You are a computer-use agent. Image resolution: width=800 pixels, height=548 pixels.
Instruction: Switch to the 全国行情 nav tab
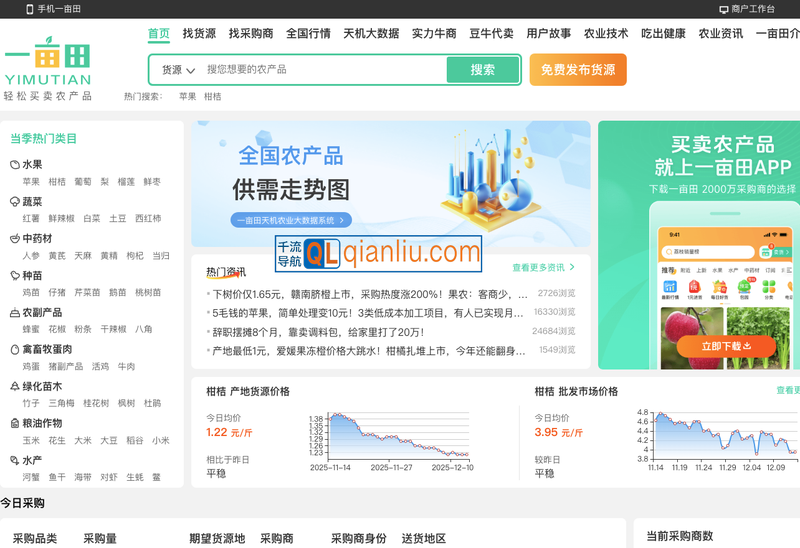pos(308,33)
